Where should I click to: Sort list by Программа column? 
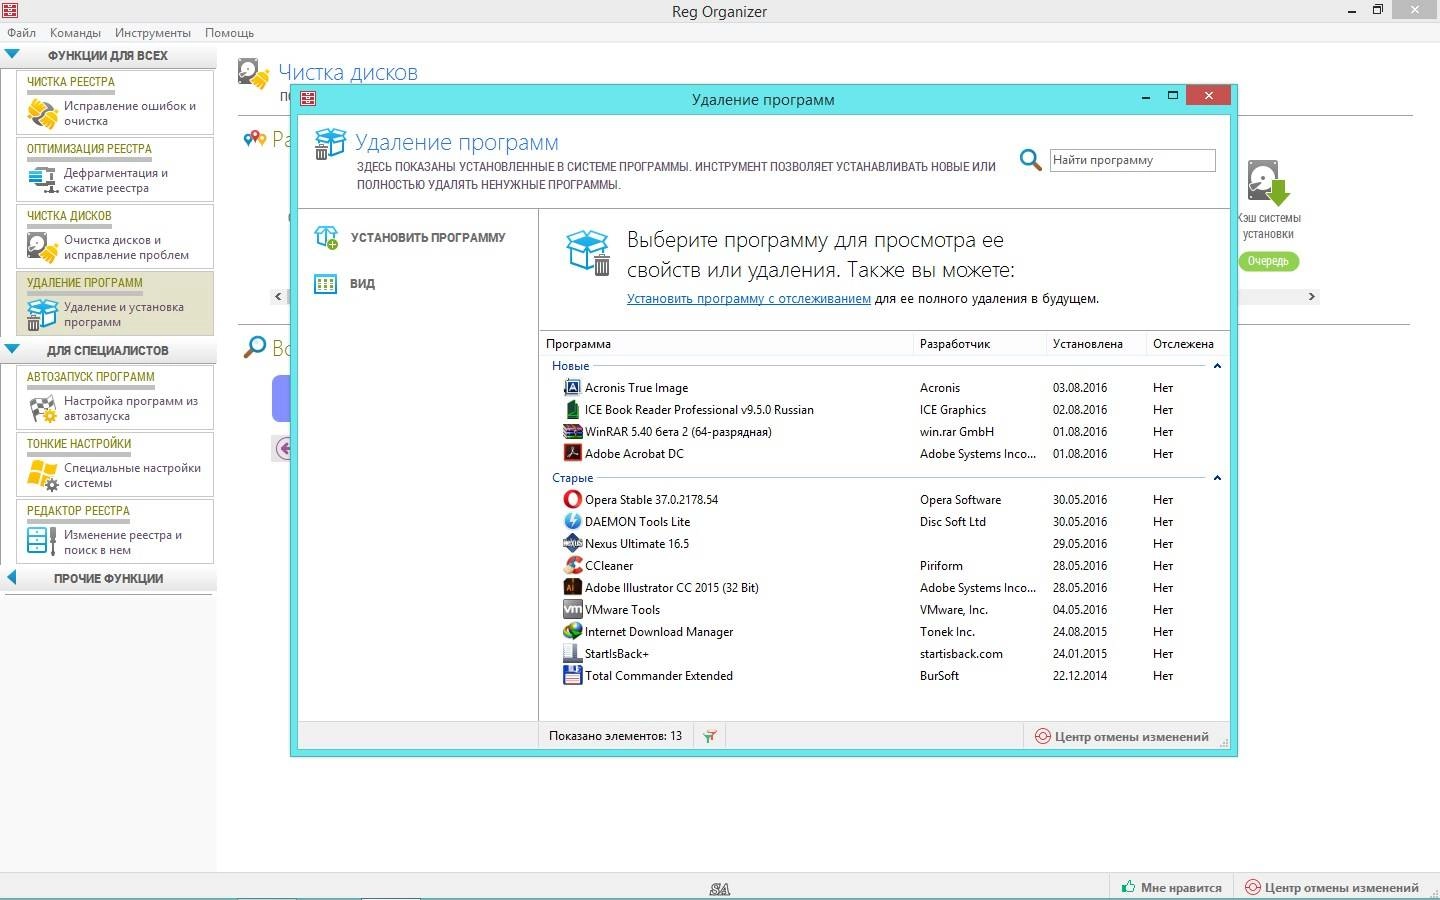[726, 344]
